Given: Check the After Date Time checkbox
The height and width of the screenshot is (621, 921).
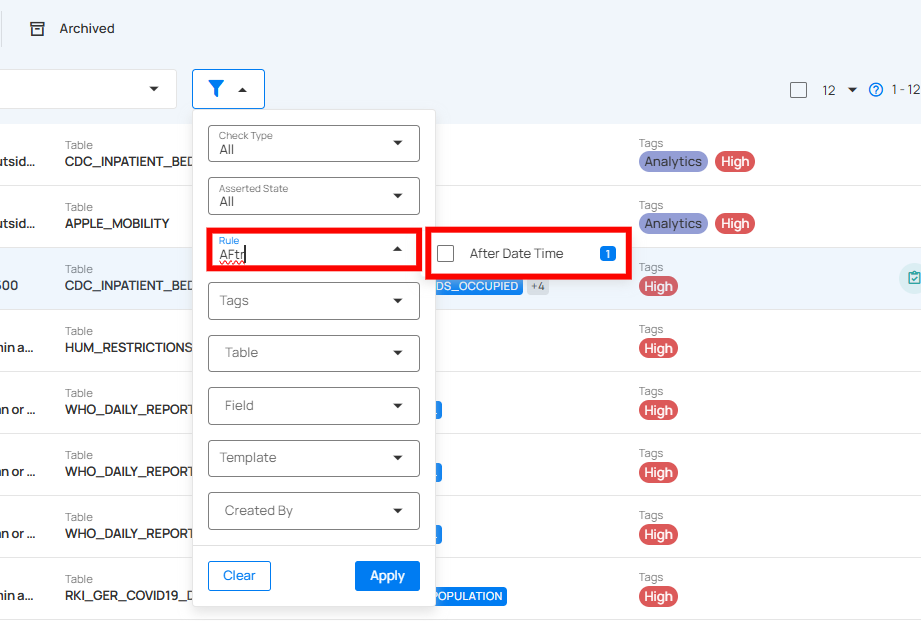Looking at the screenshot, I should pyautogui.click(x=446, y=254).
